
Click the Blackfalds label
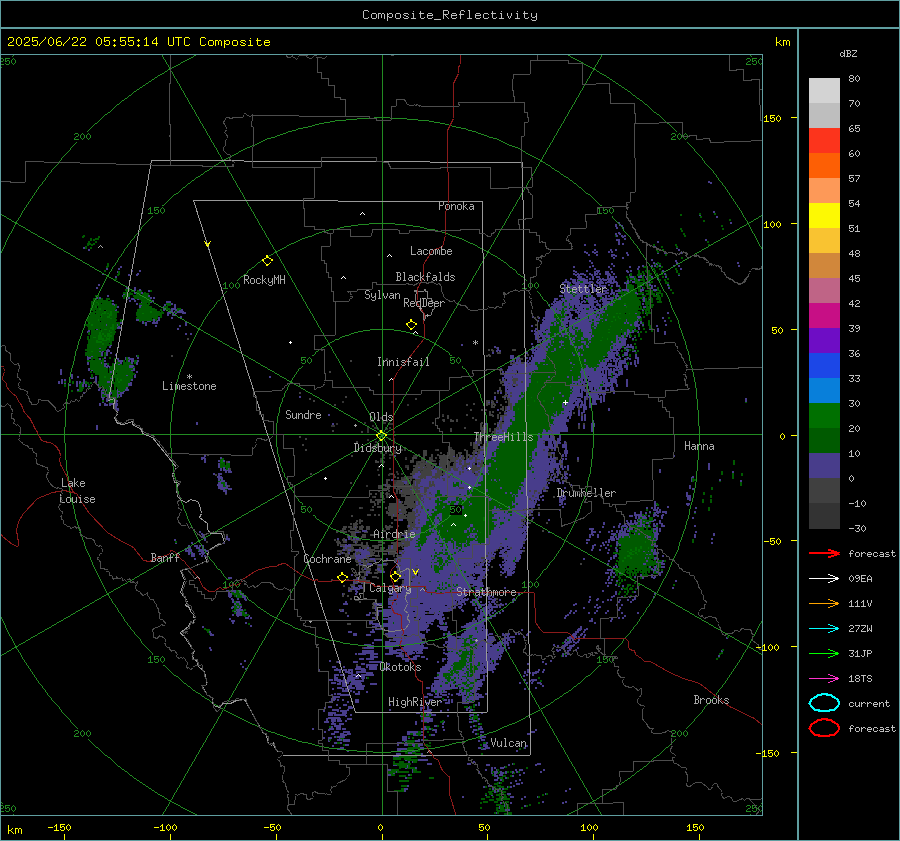425,277
